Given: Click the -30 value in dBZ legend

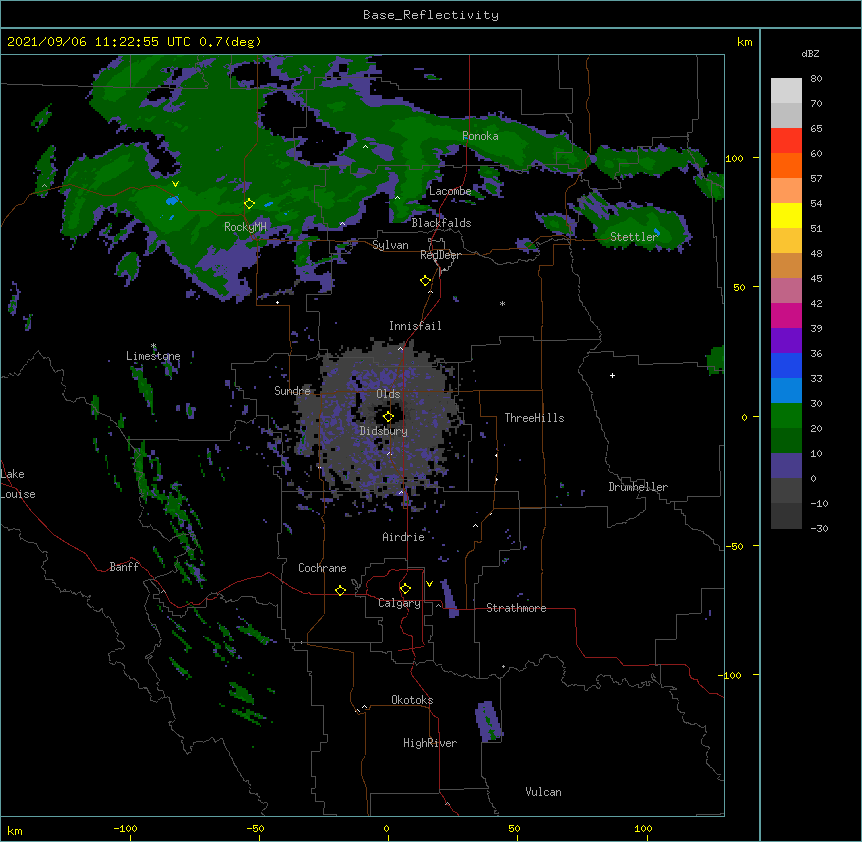Looking at the screenshot, I should 819,528.
